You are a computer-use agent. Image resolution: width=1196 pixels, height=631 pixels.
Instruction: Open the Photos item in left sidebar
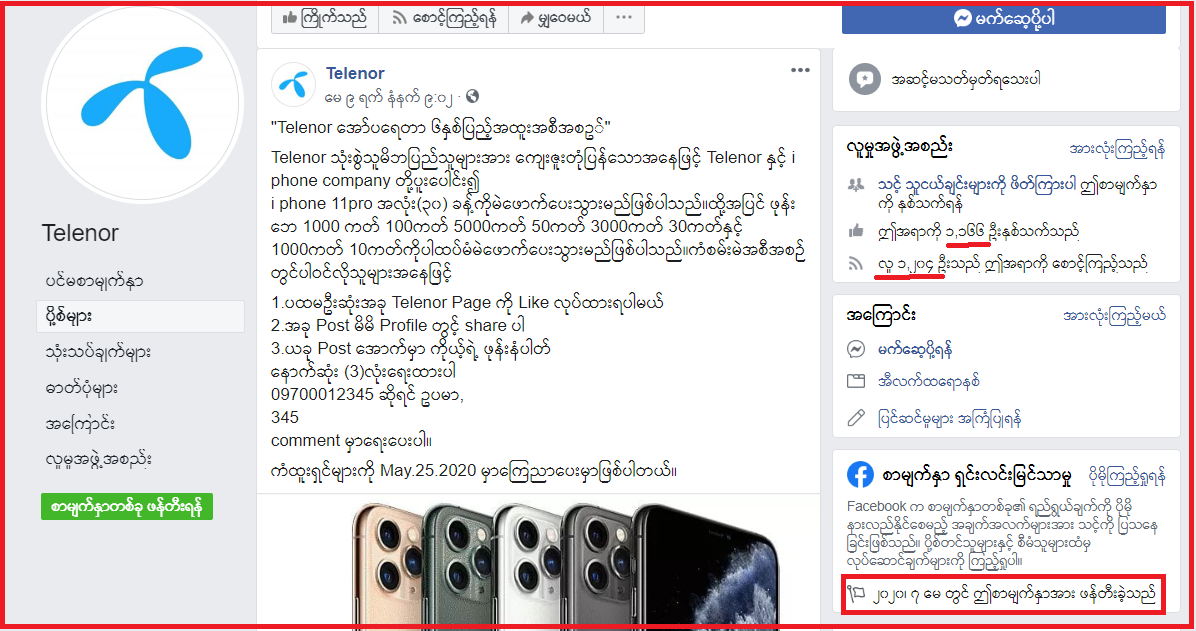click(82, 388)
